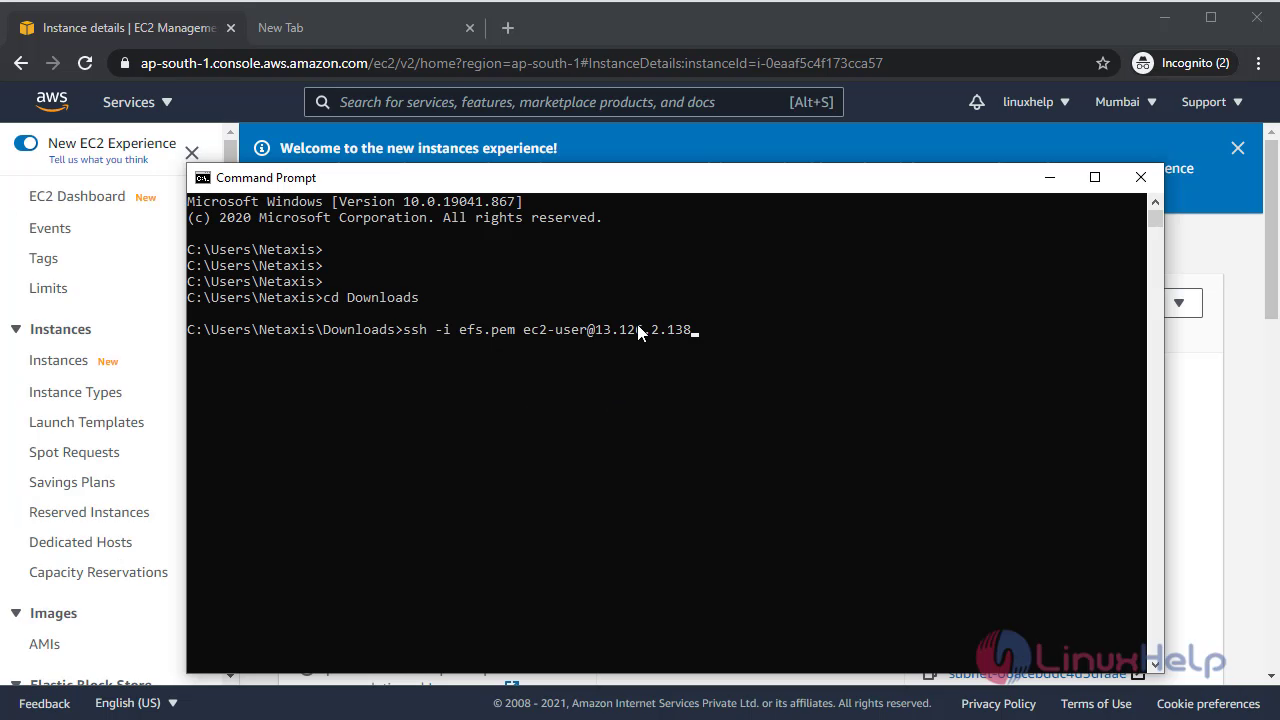Collapse the Images sidebar section
This screenshot has height=720, width=1280.
pyautogui.click(x=16, y=613)
